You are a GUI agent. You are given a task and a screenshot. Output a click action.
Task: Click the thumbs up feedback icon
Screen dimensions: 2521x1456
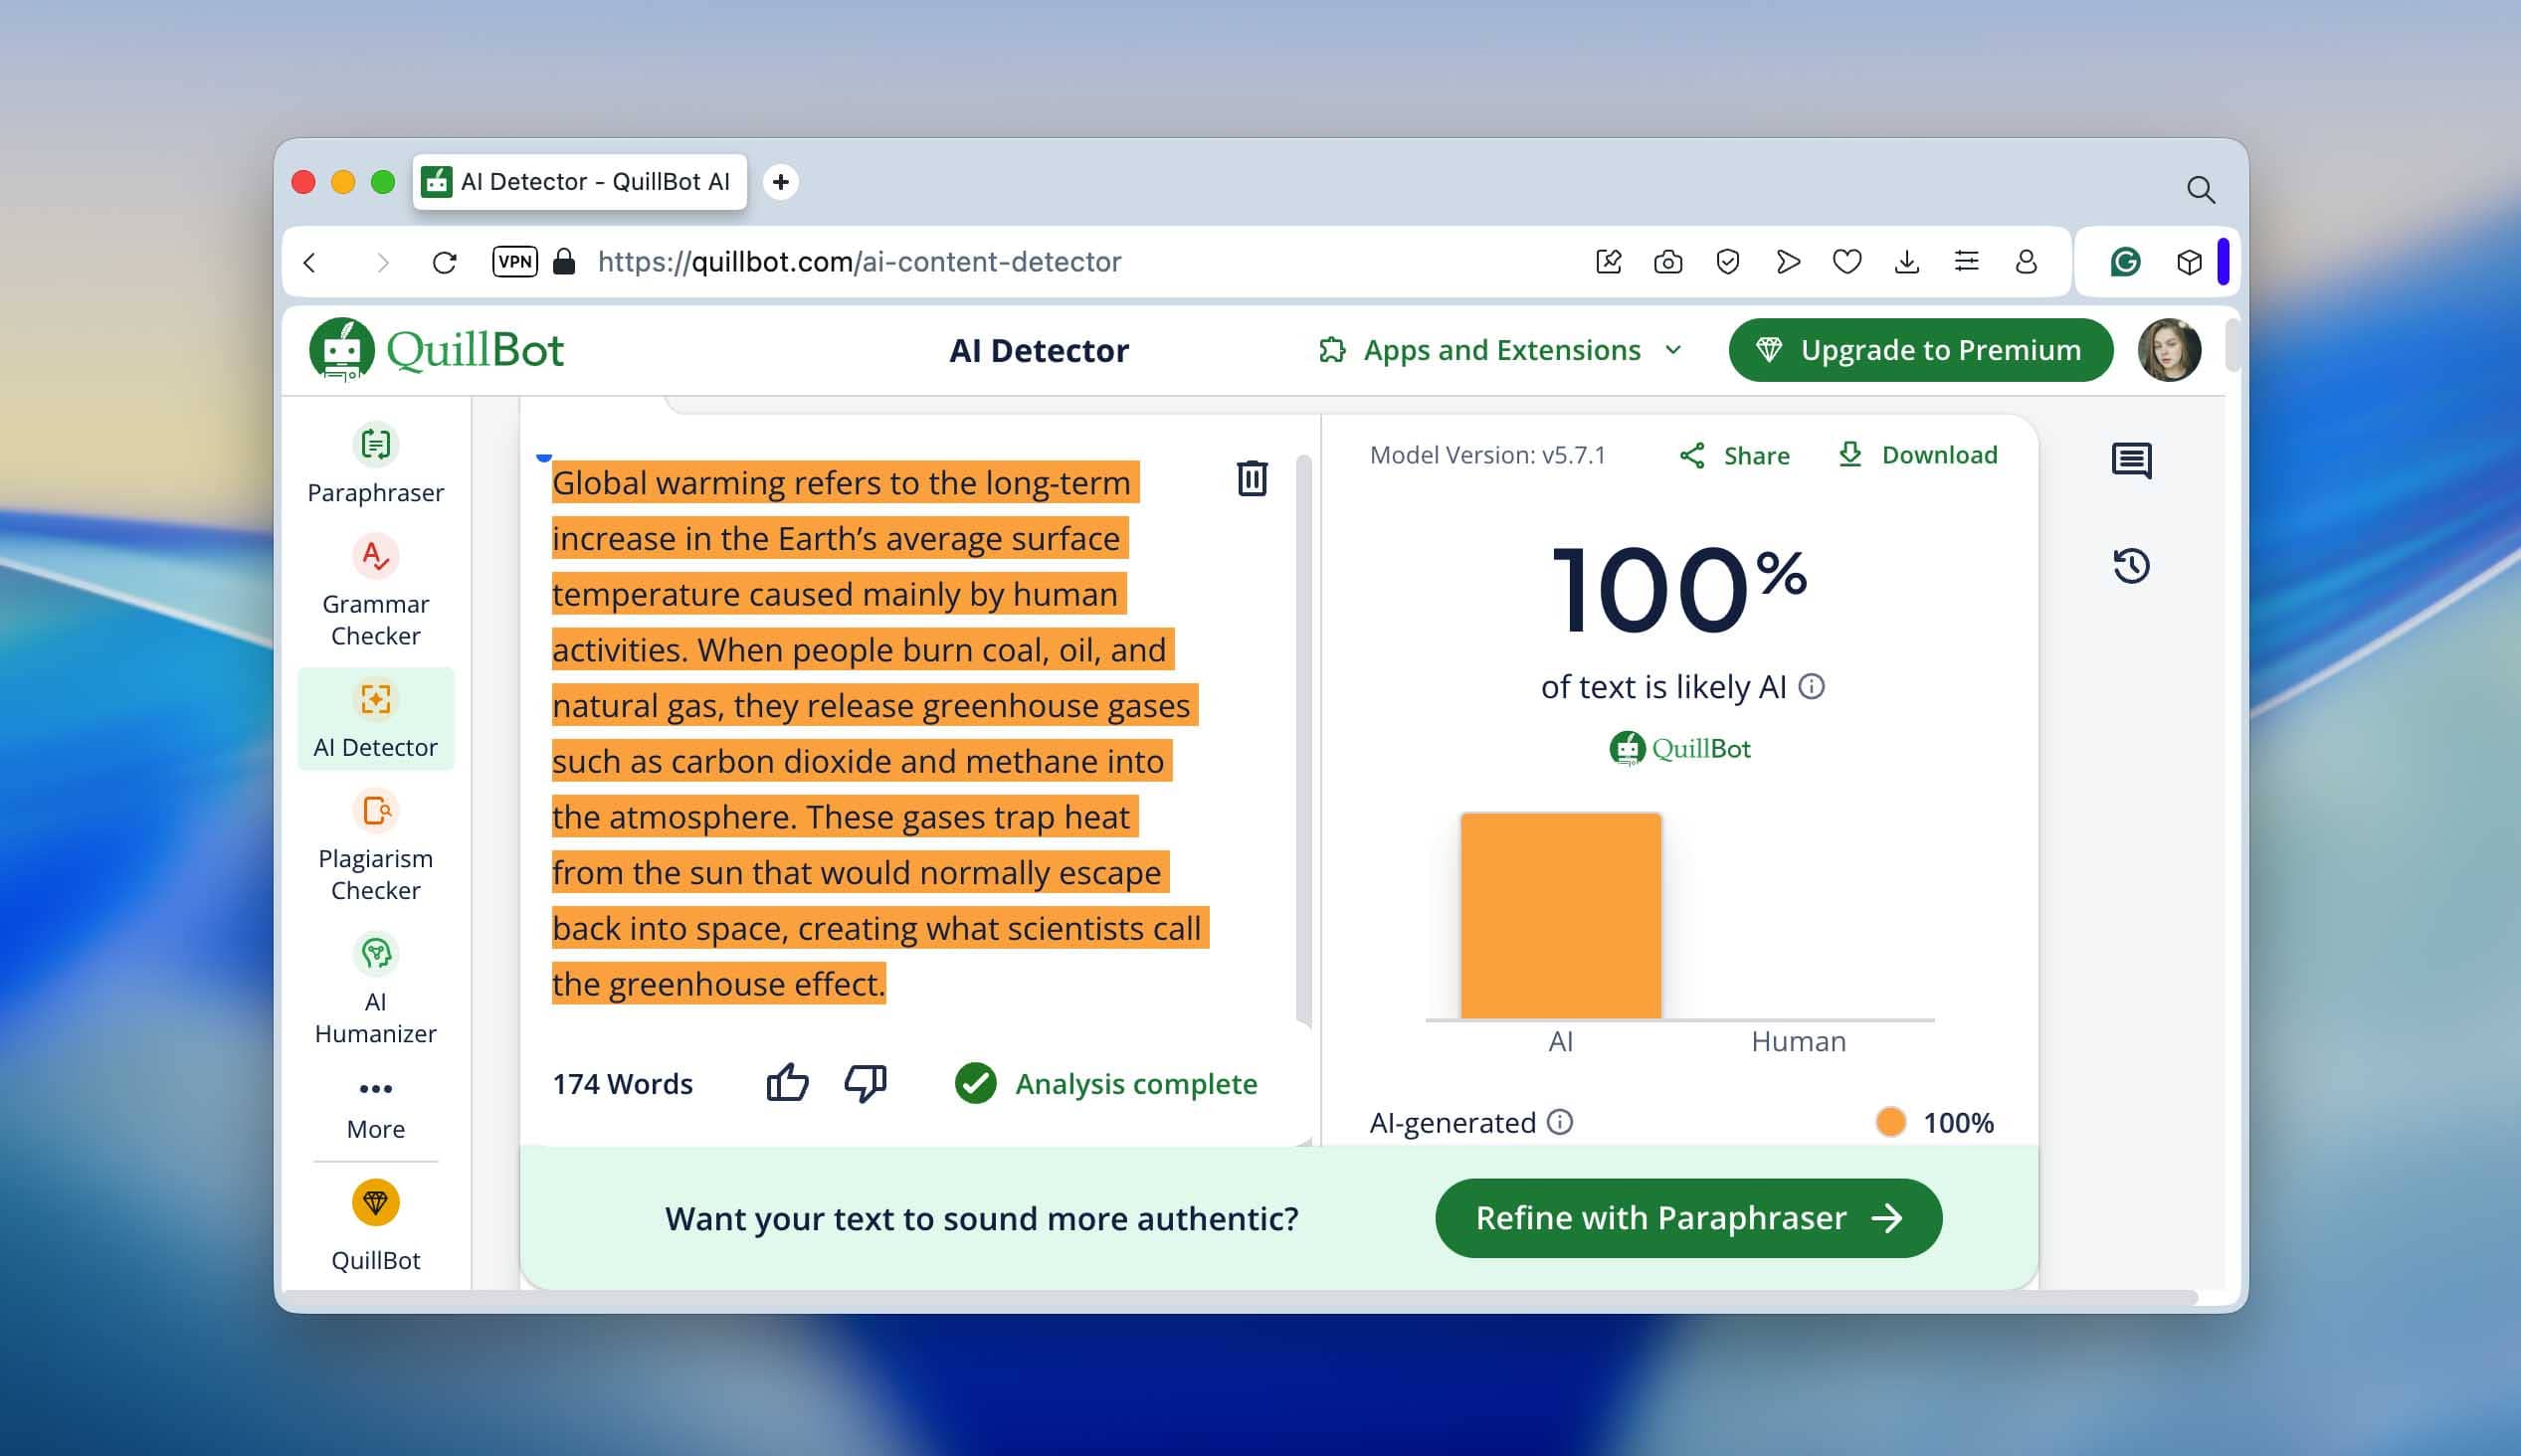[787, 1083]
